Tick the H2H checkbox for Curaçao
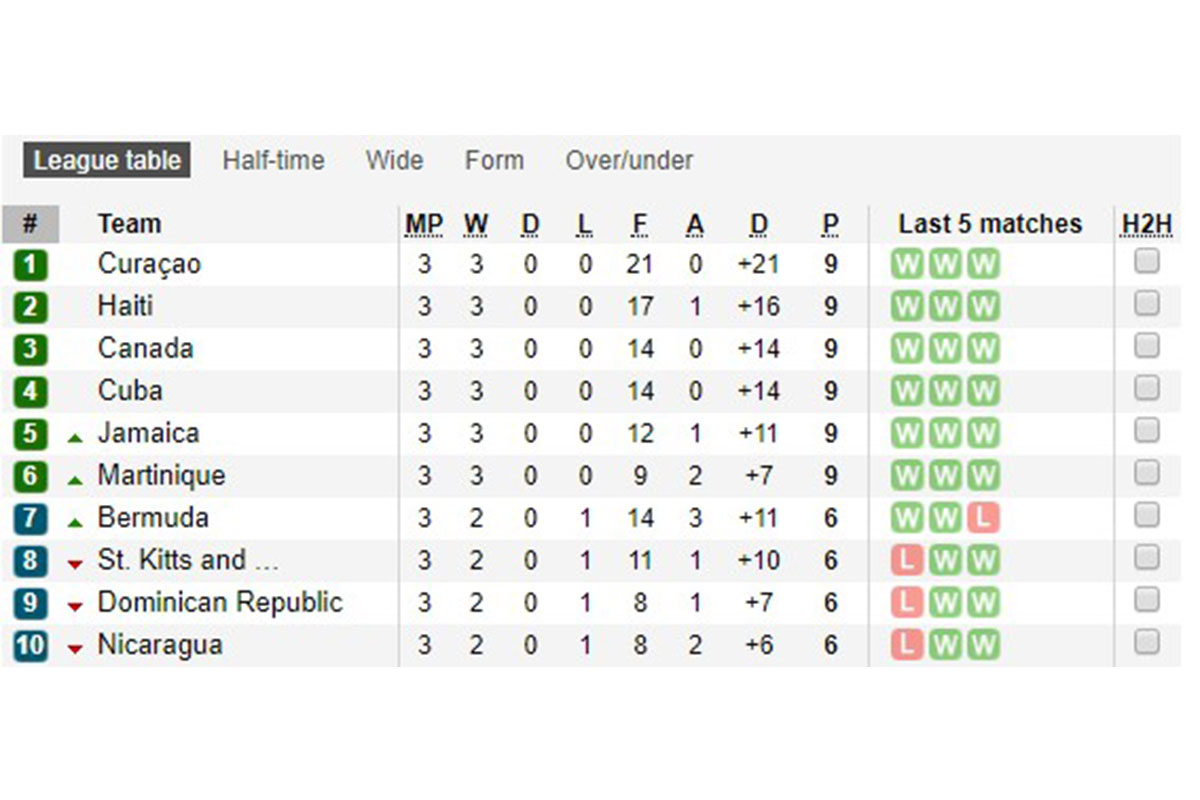1200x800 pixels. point(1147,262)
